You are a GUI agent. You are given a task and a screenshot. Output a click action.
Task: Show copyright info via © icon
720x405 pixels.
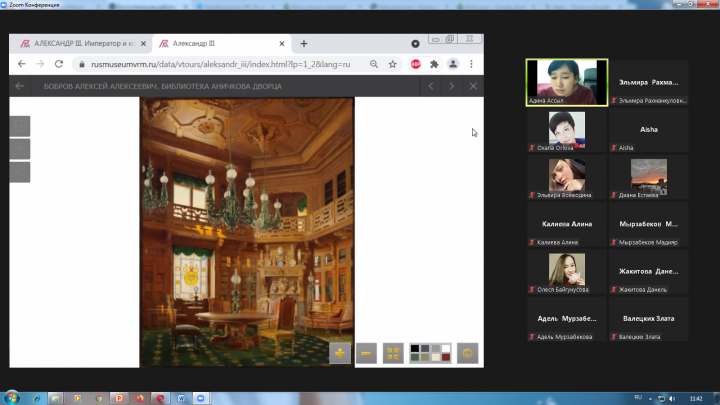pyautogui.click(x=467, y=353)
